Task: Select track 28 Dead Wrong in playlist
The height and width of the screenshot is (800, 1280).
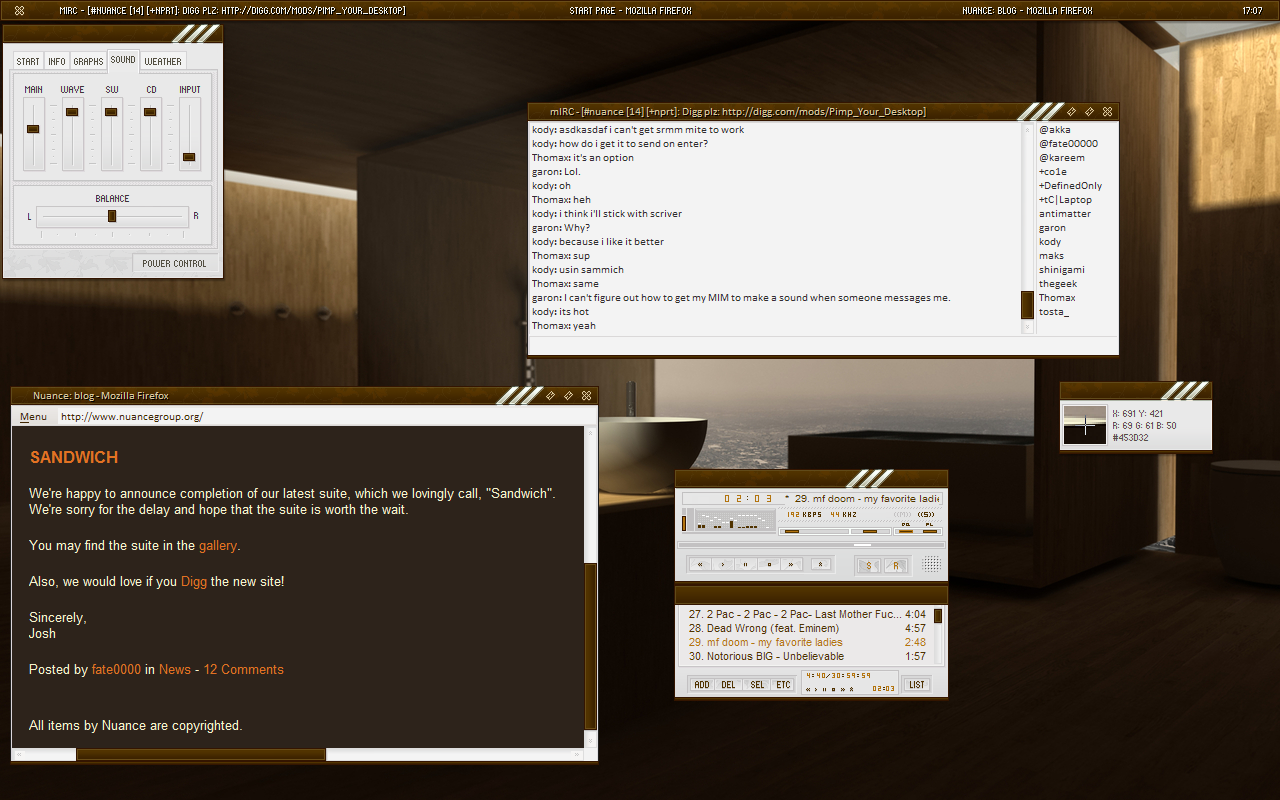Action: click(x=807, y=628)
